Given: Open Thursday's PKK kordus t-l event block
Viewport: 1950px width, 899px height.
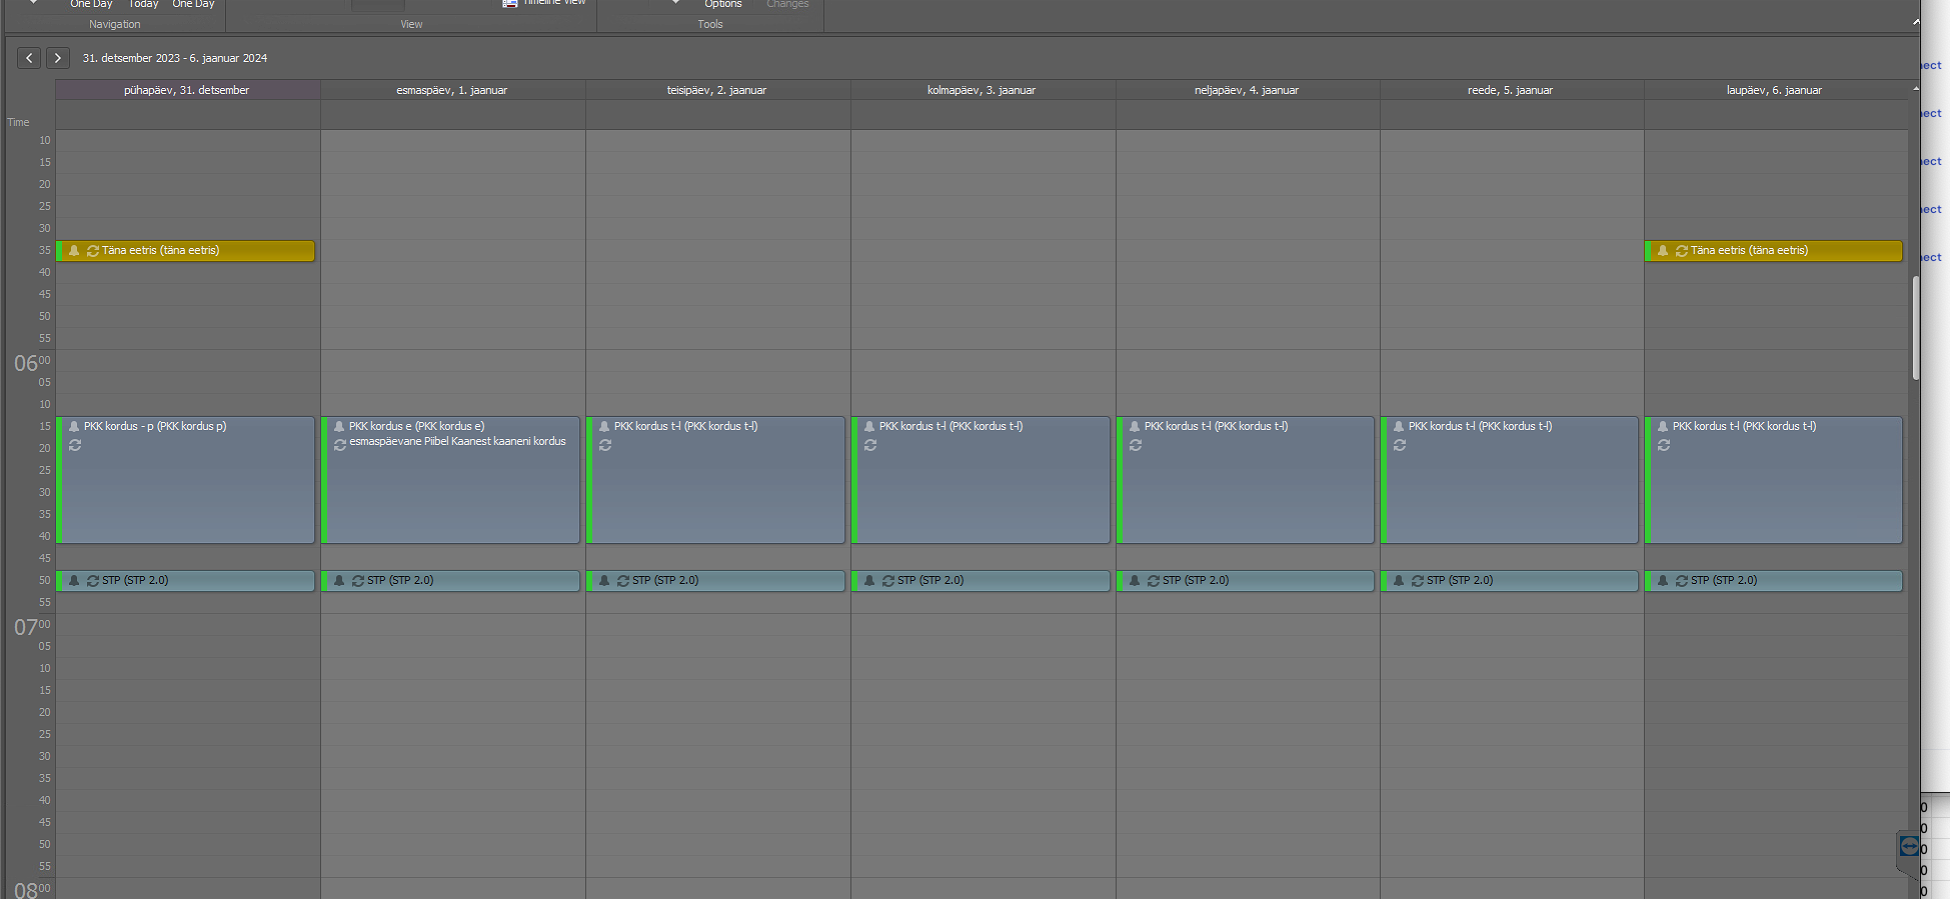Looking at the screenshot, I should pyautogui.click(x=1245, y=490).
